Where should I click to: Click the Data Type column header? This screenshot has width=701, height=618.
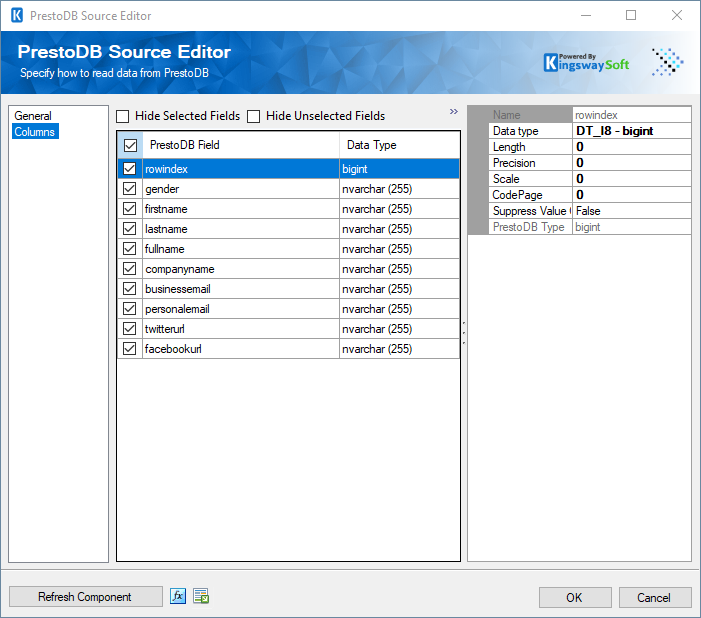(x=400, y=145)
